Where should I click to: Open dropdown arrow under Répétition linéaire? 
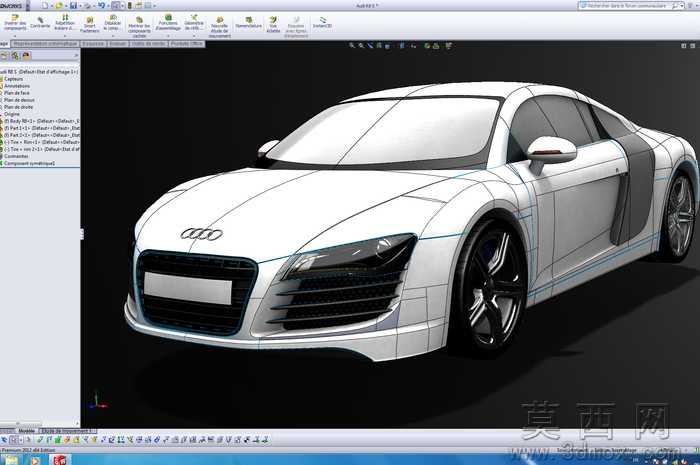(x=65, y=36)
